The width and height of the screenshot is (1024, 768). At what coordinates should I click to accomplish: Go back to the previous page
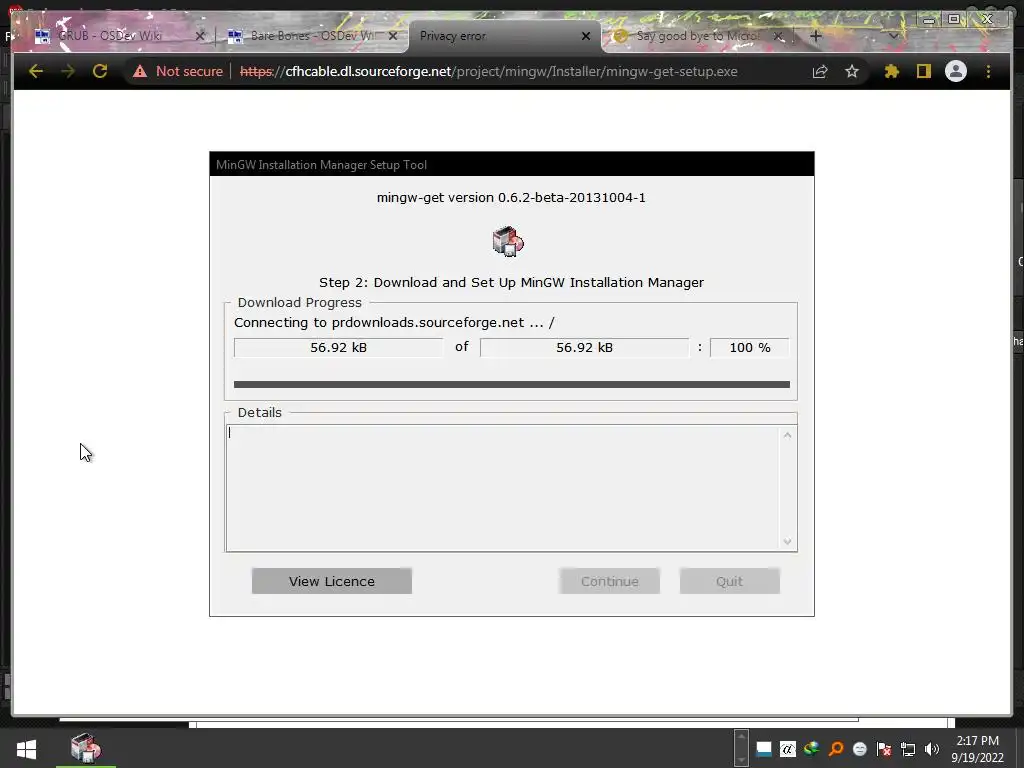tap(36, 71)
